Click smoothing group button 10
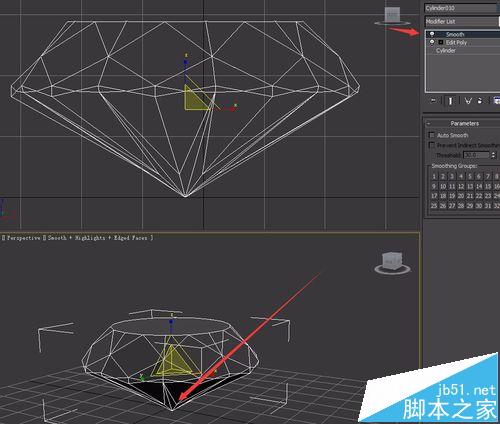This screenshot has width=500, height=424. 443,186
